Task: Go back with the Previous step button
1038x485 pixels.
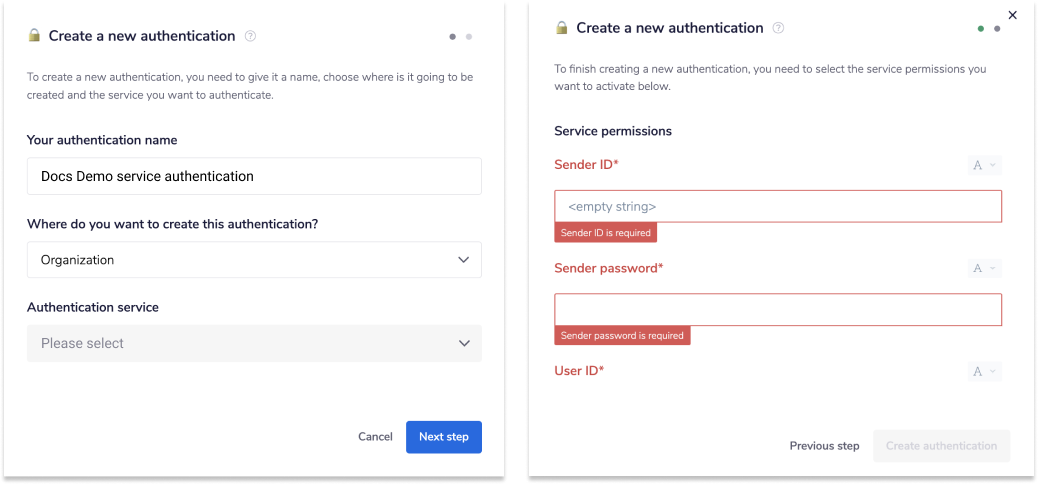Action: pyautogui.click(x=824, y=446)
